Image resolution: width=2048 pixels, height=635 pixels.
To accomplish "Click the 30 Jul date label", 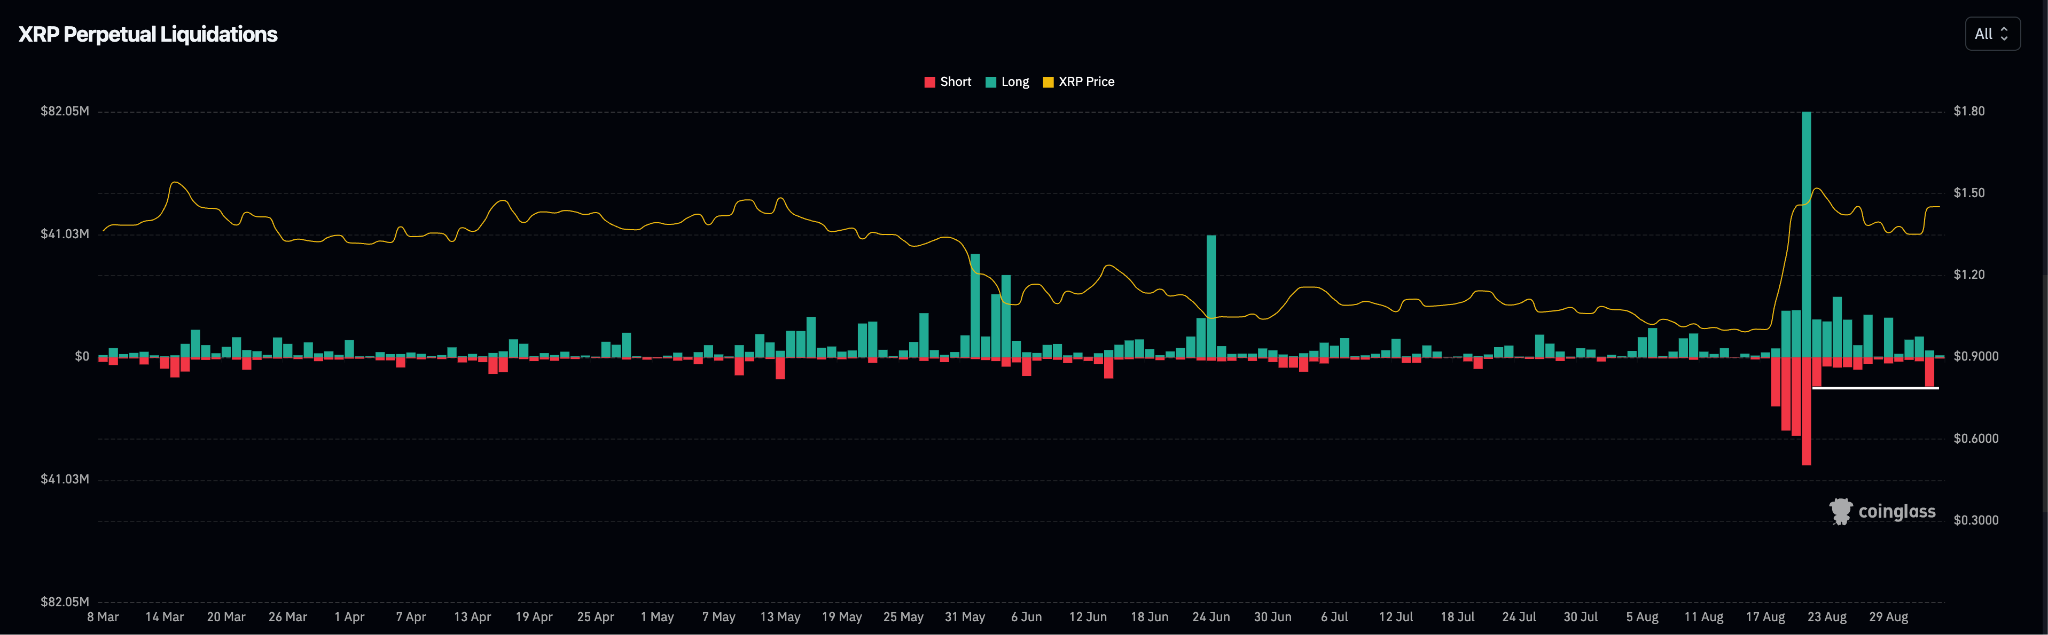I will tap(1581, 617).
